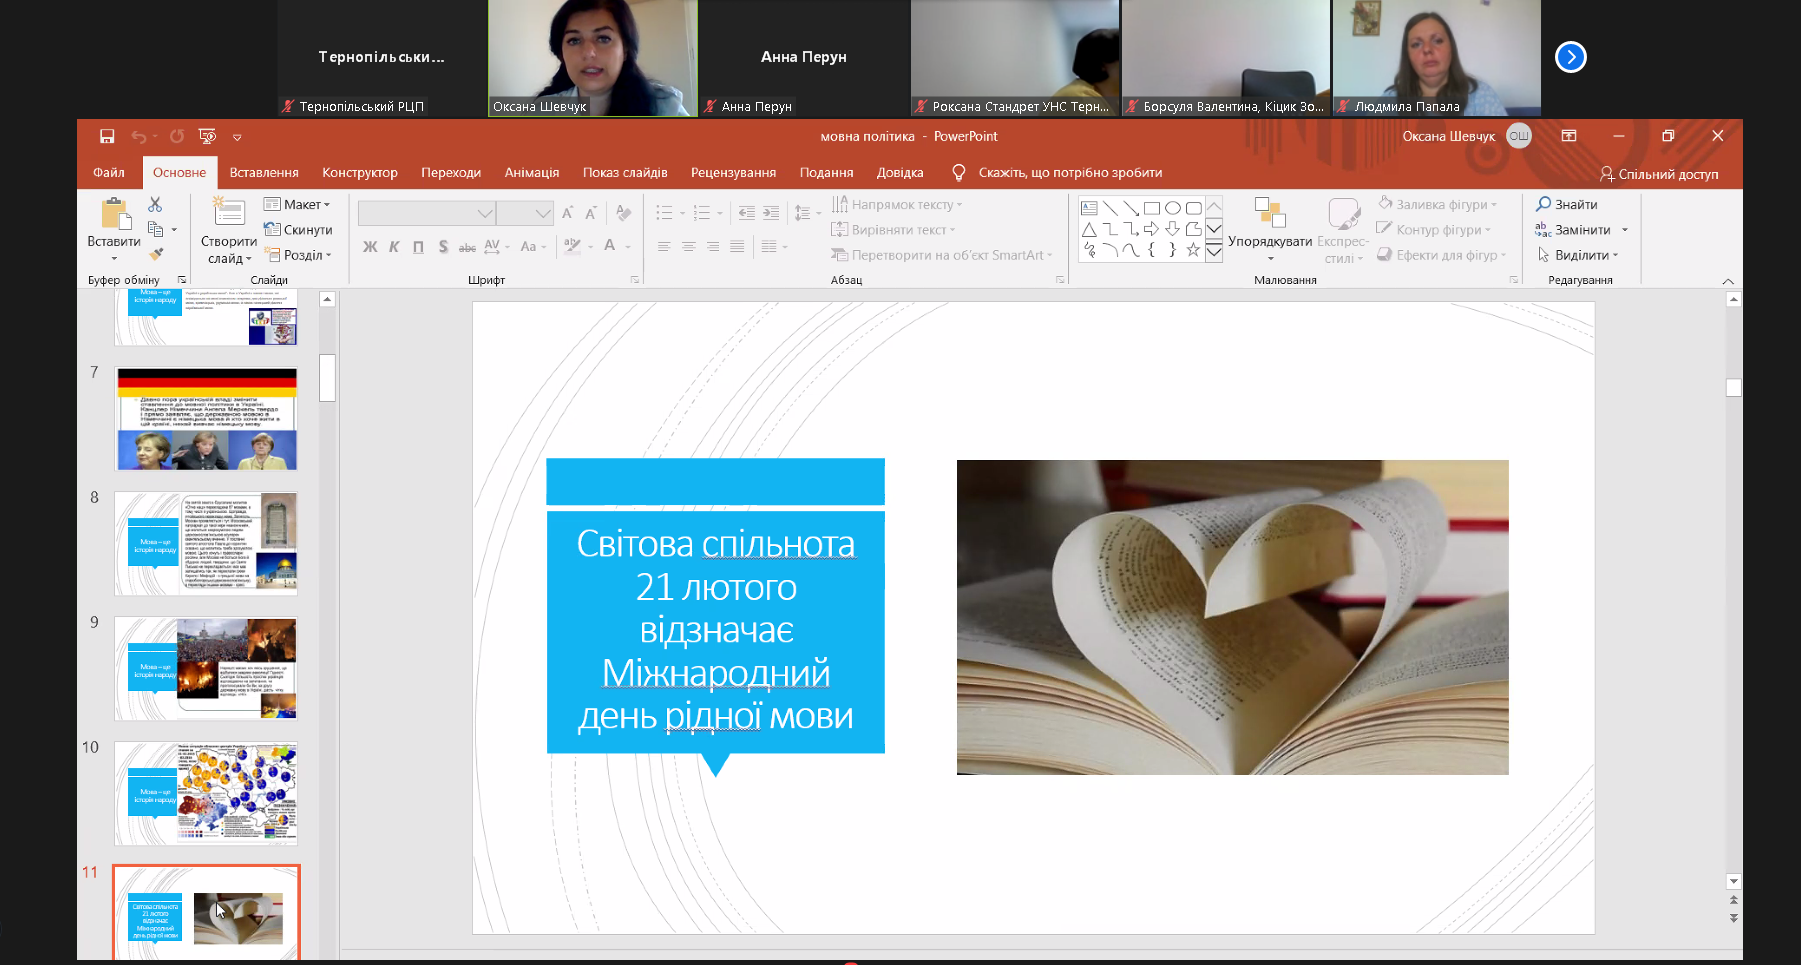Cut selection with scissors icon
1801x965 pixels.
point(155,204)
